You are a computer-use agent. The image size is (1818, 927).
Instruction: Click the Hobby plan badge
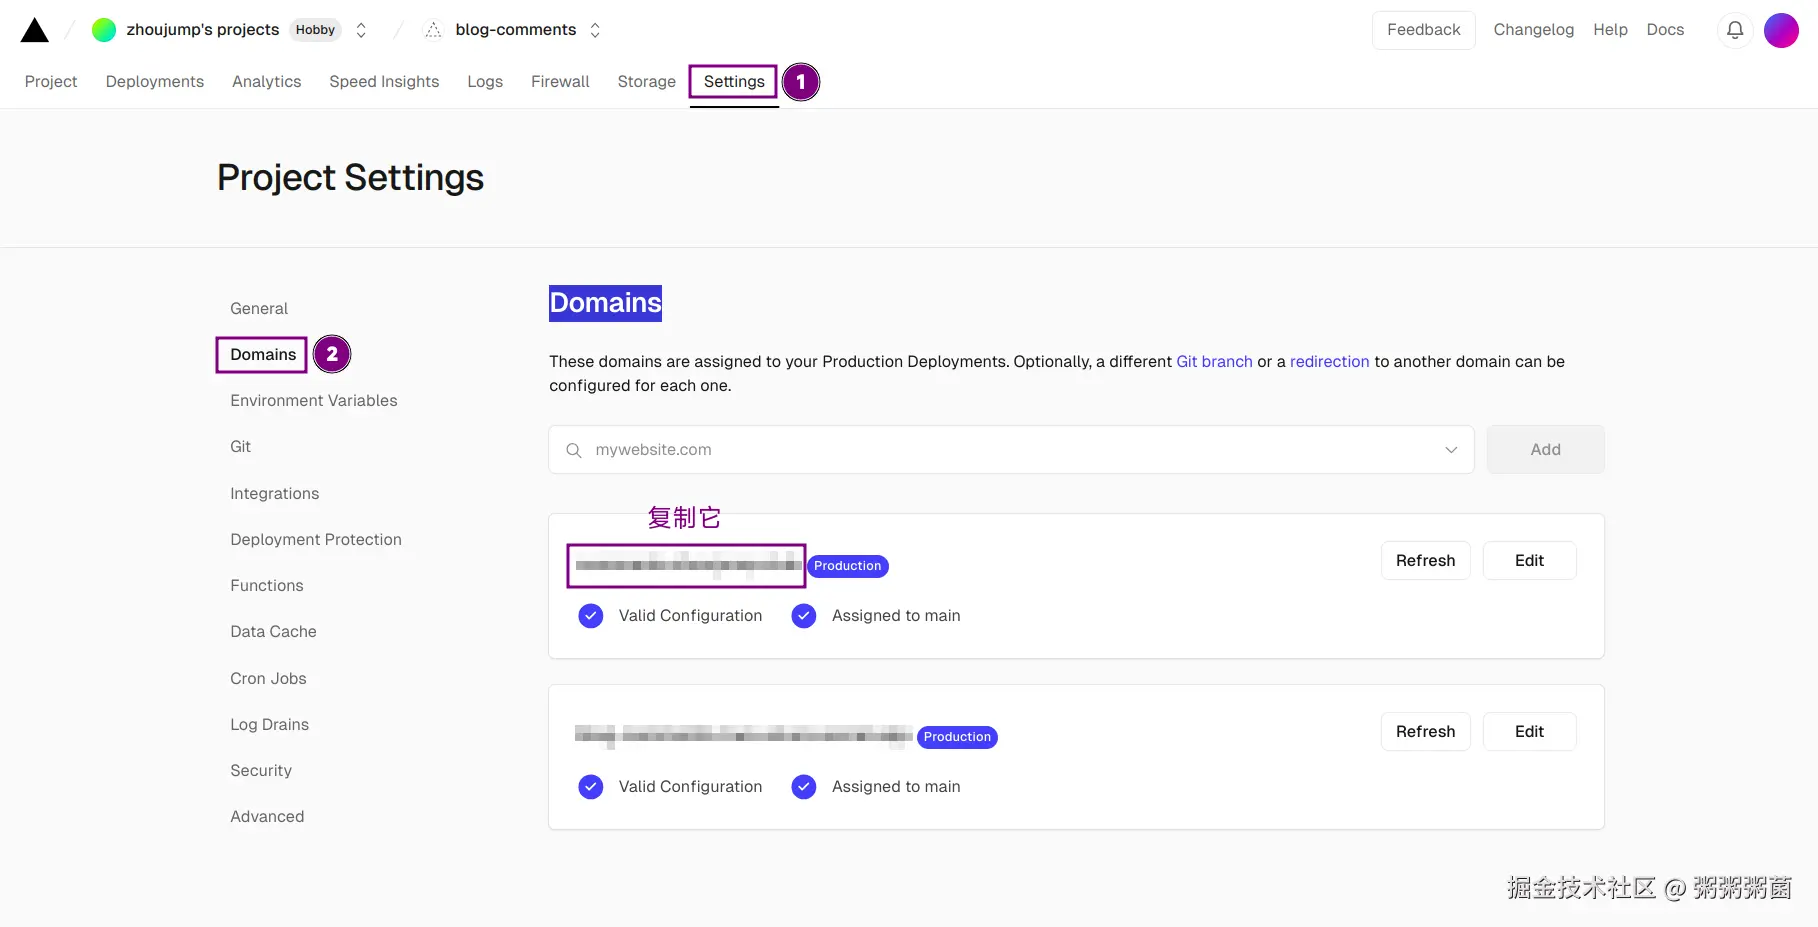tap(315, 30)
